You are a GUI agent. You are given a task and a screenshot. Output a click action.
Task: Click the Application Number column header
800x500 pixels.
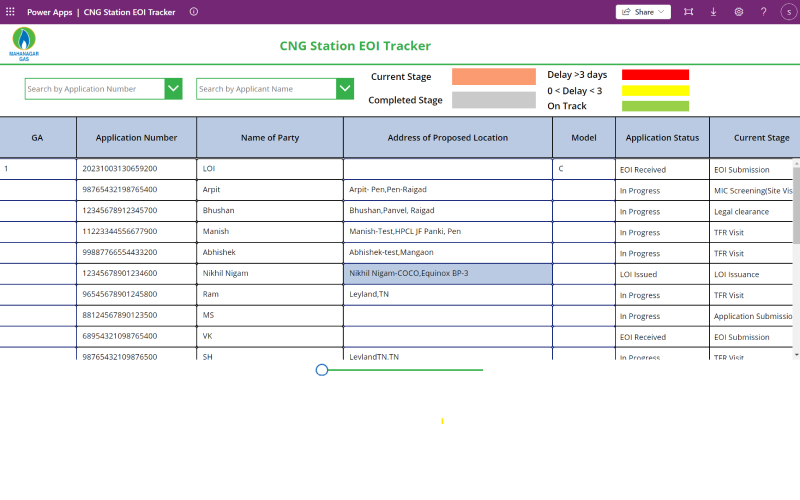136,138
